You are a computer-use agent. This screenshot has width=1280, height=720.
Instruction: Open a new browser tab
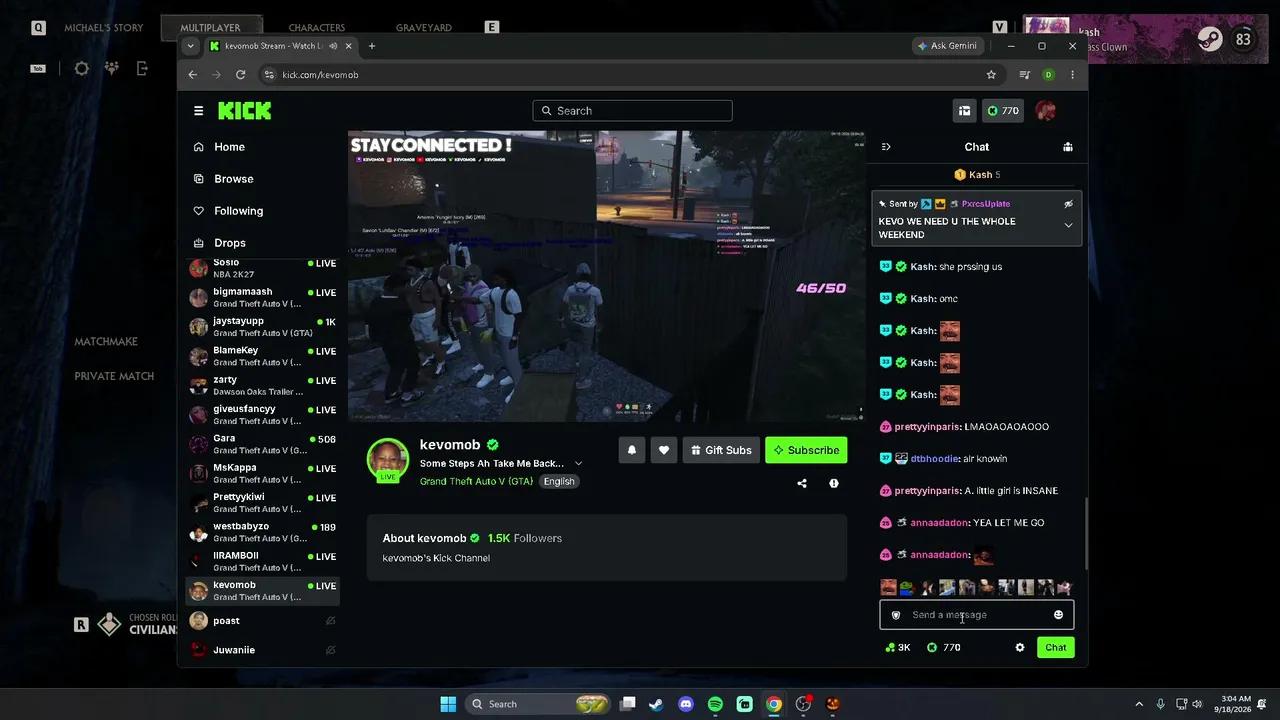372,46
